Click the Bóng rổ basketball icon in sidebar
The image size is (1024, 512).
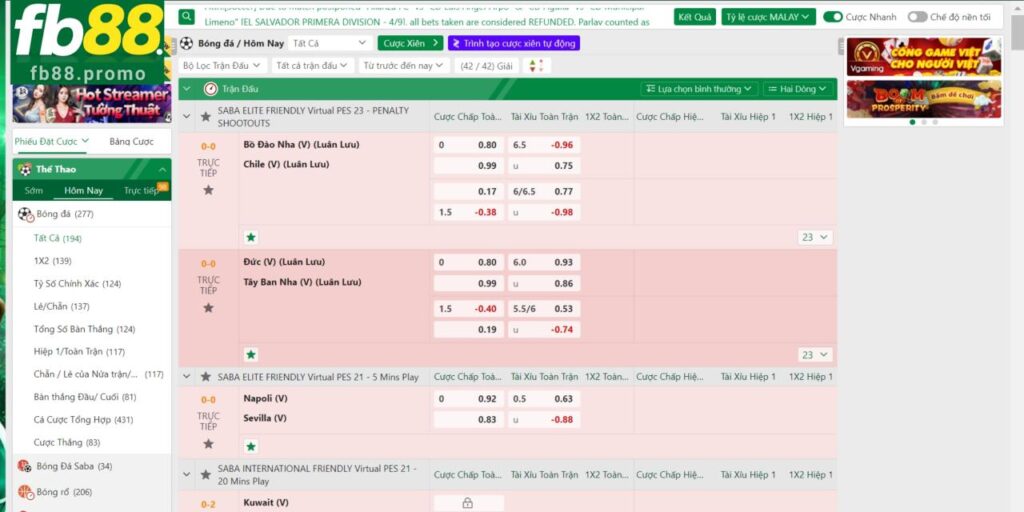[25, 492]
